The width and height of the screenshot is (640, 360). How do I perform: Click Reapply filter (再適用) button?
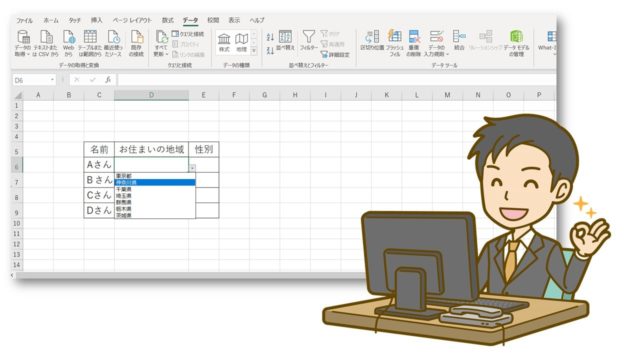333,44
